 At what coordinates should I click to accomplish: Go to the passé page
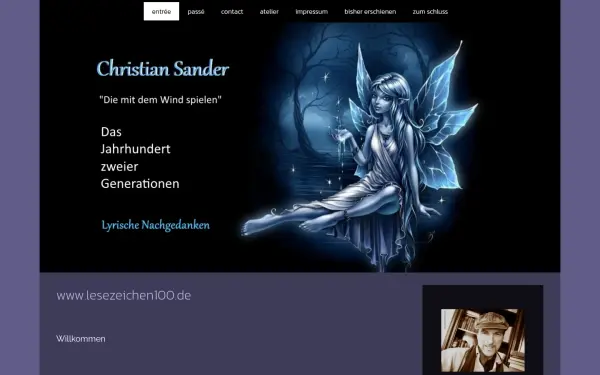pyautogui.click(x=196, y=11)
